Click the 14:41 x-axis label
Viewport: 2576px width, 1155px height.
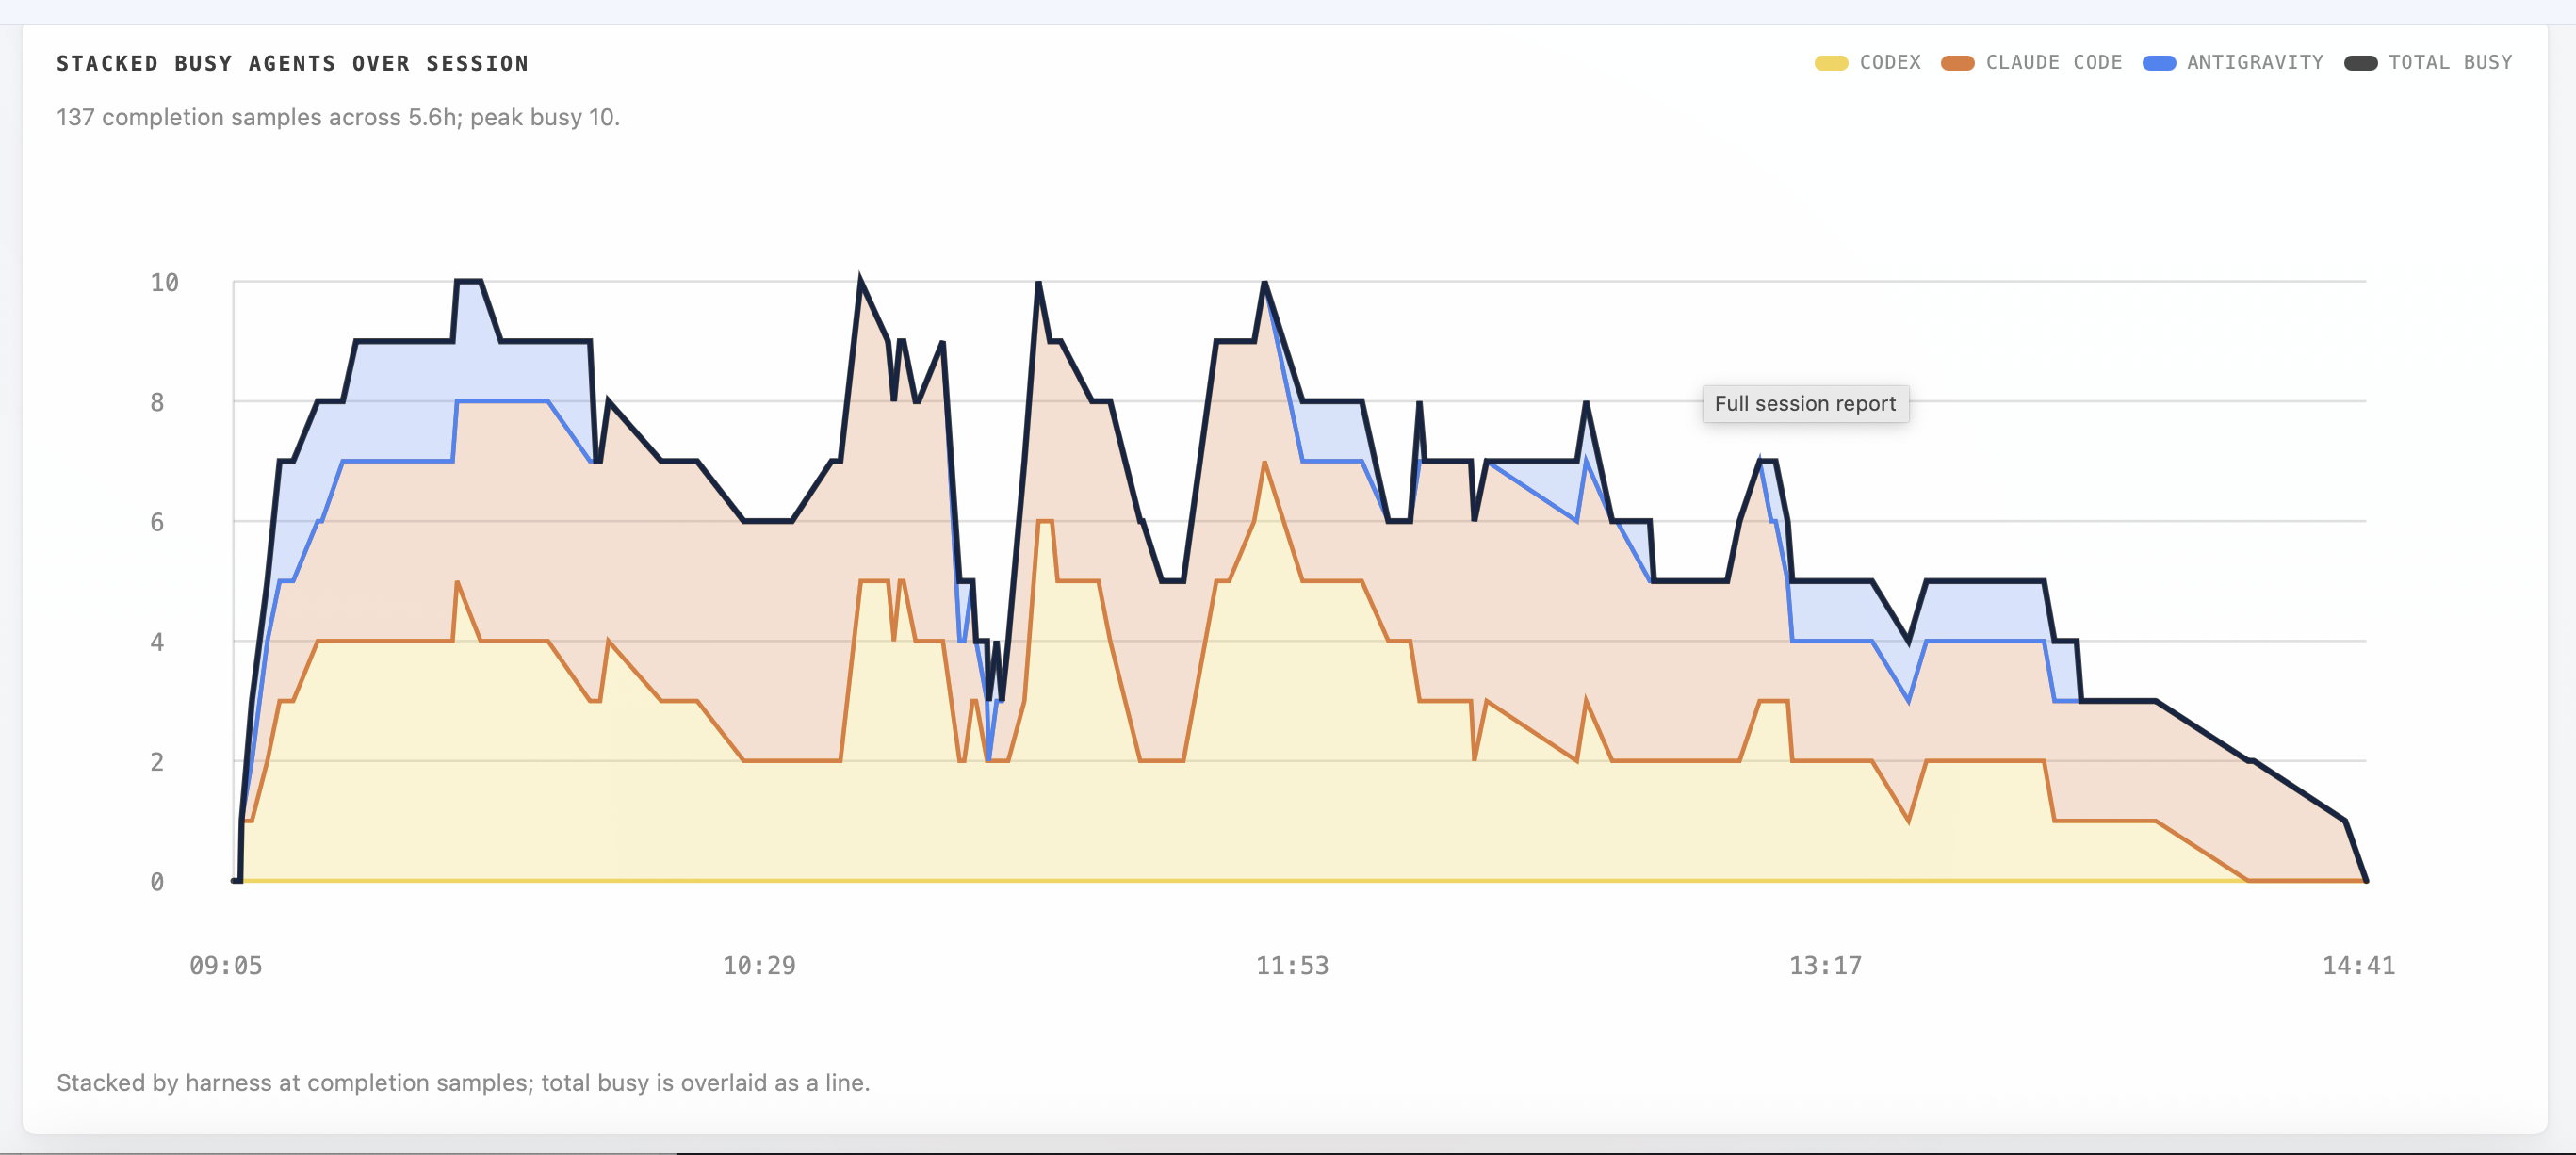[2358, 965]
